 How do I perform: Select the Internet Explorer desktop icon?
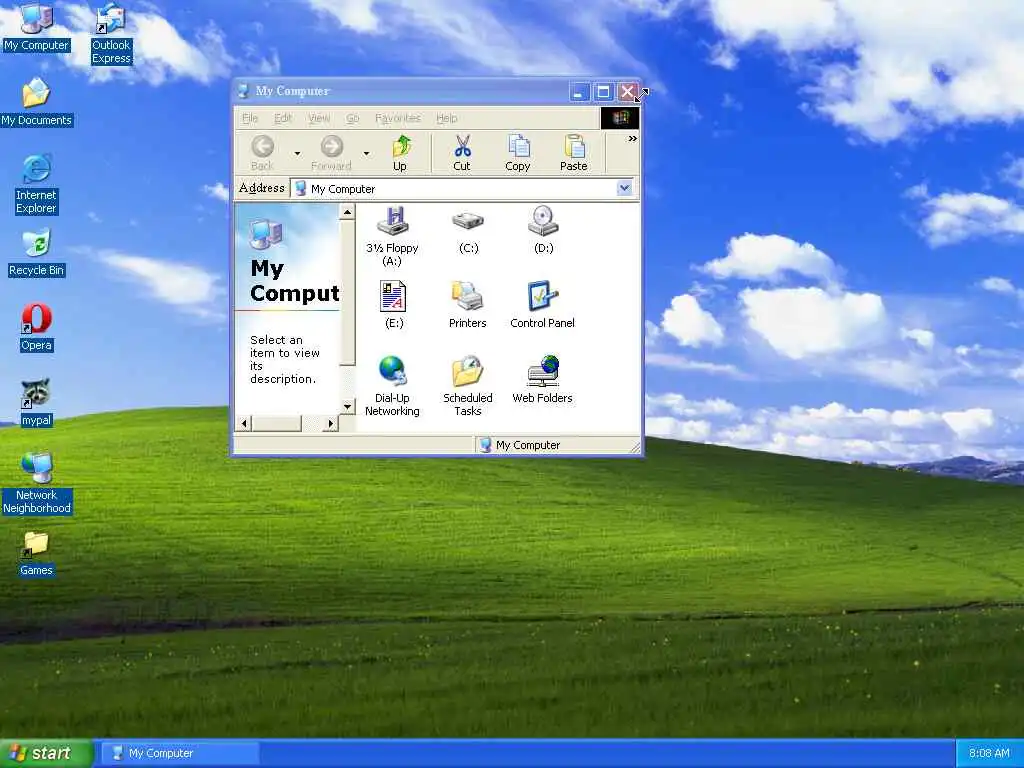(x=36, y=184)
